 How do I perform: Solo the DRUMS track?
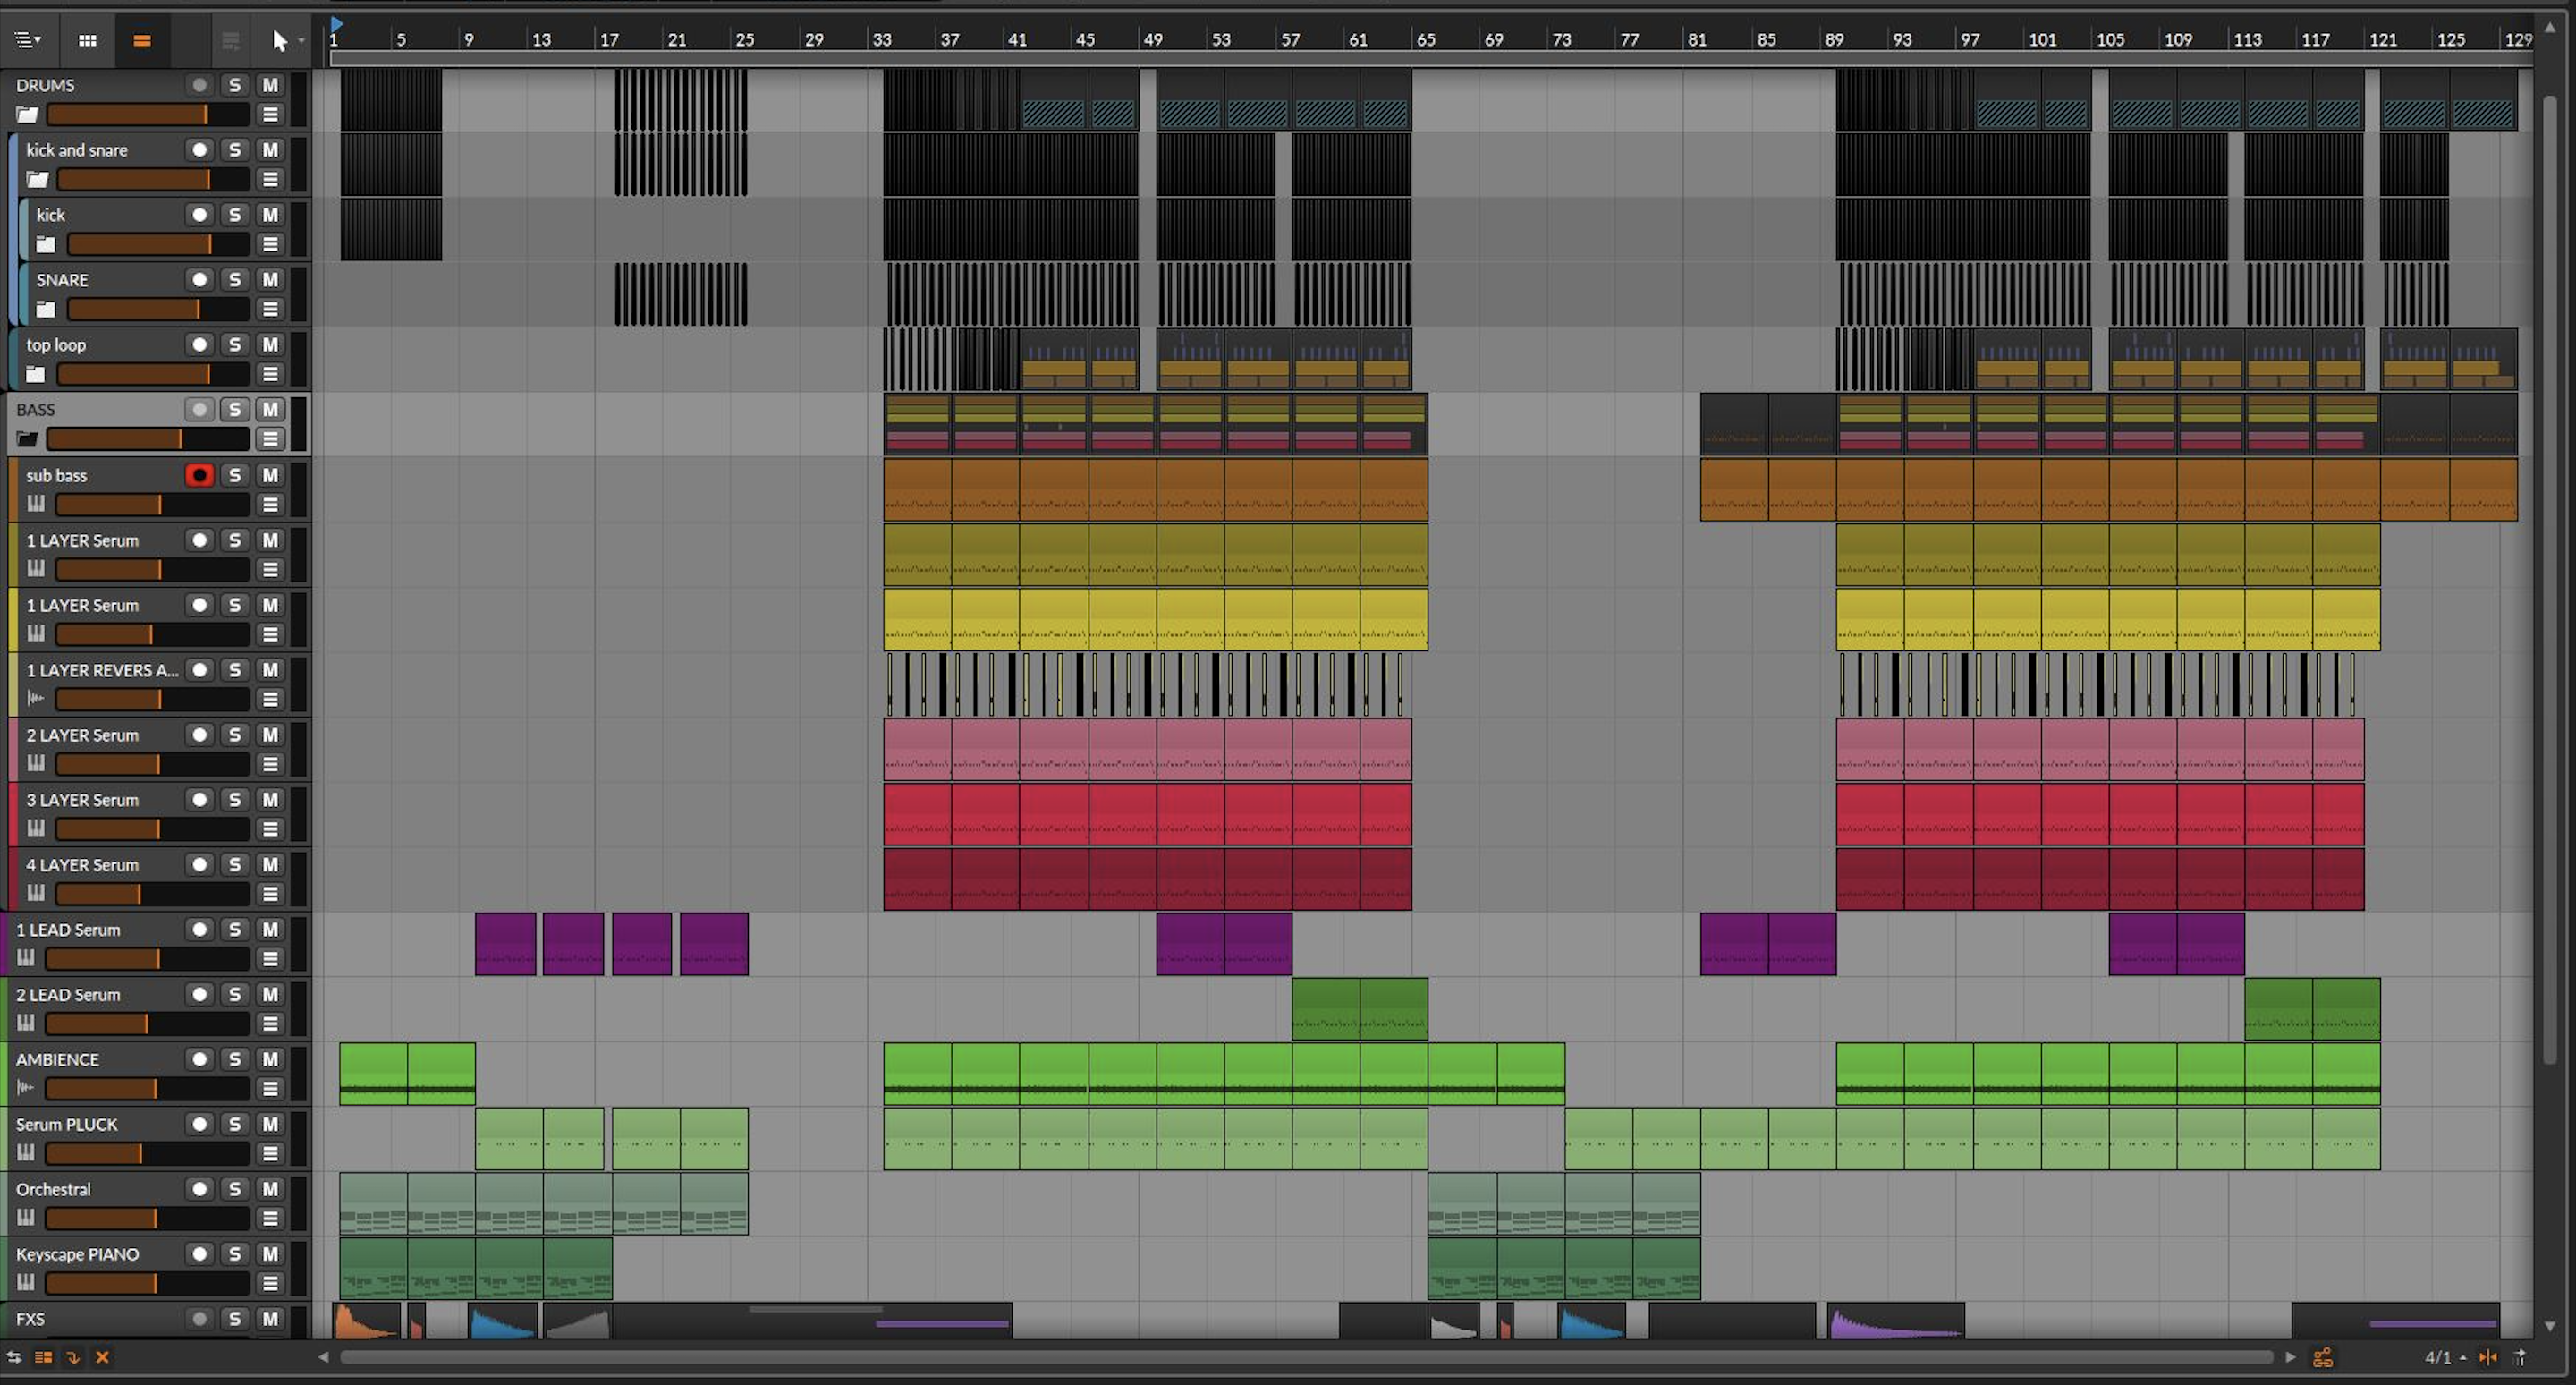[x=235, y=86]
